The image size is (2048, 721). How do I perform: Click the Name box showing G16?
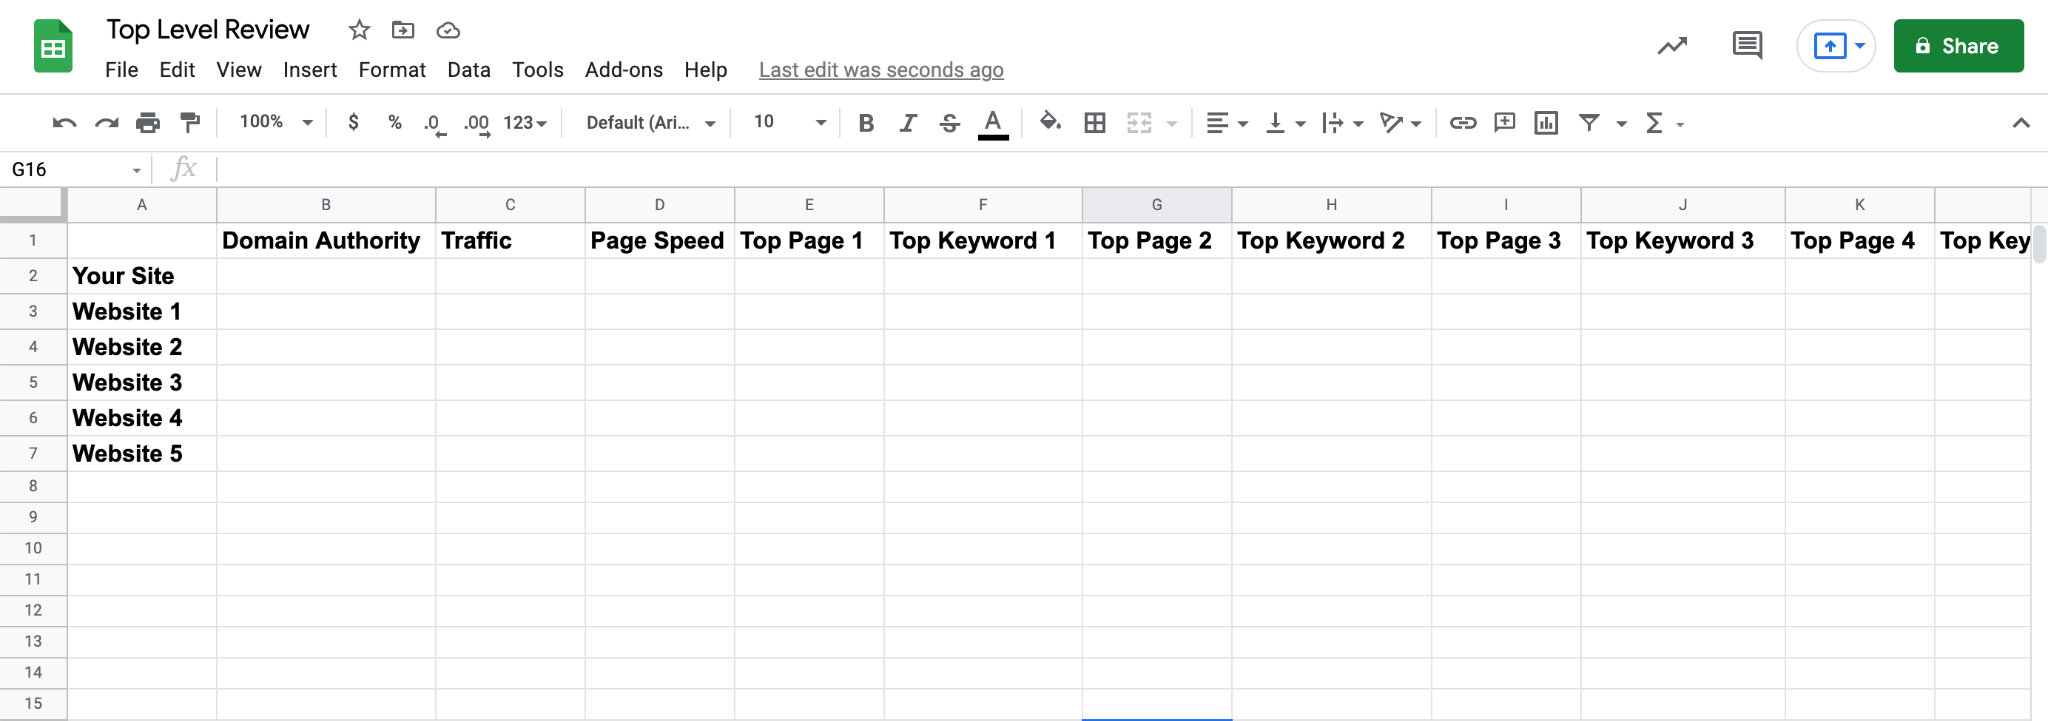[x=75, y=169]
